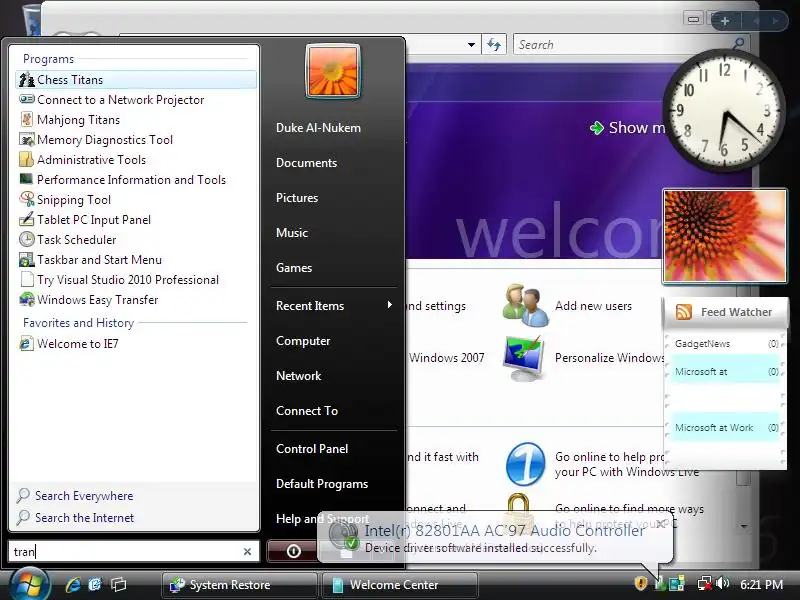Open Welcome to IE7 favorite
800x600 pixels.
tap(136, 343)
